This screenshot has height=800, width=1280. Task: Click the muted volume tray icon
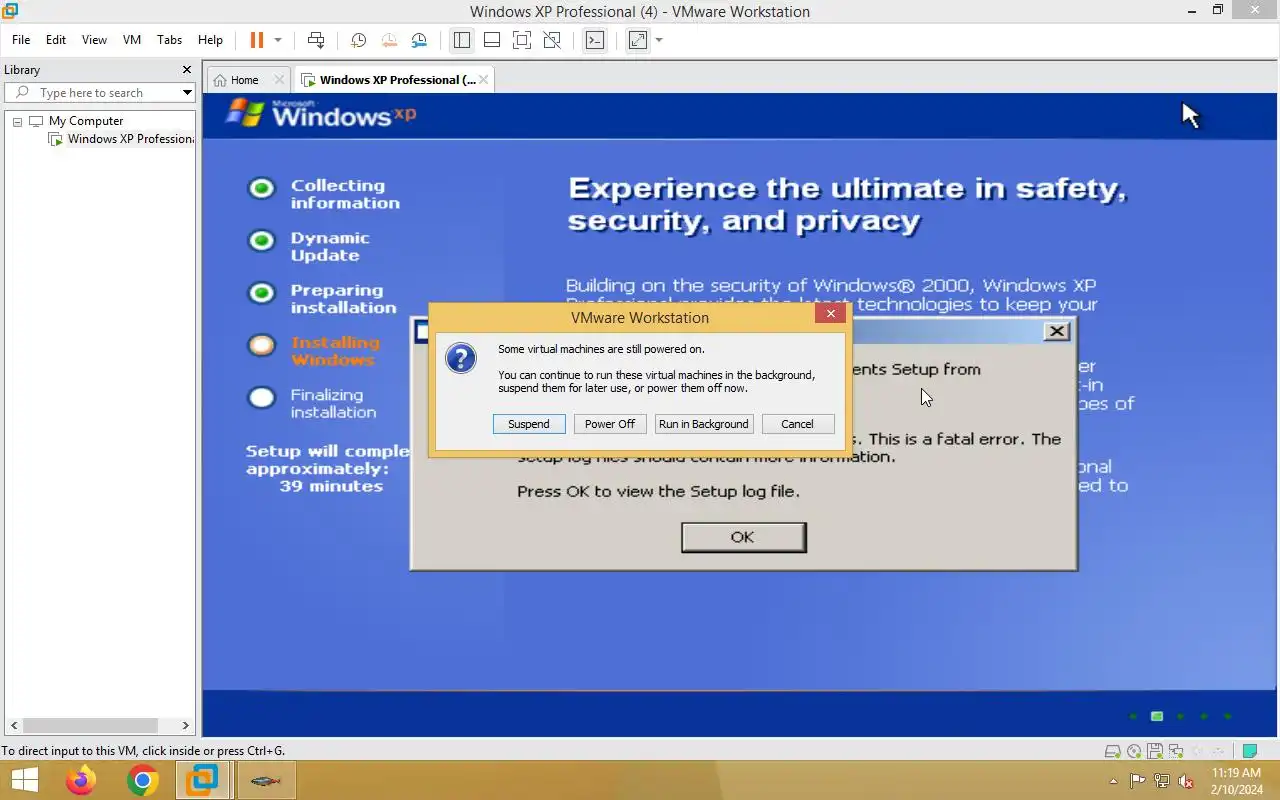(x=1186, y=781)
